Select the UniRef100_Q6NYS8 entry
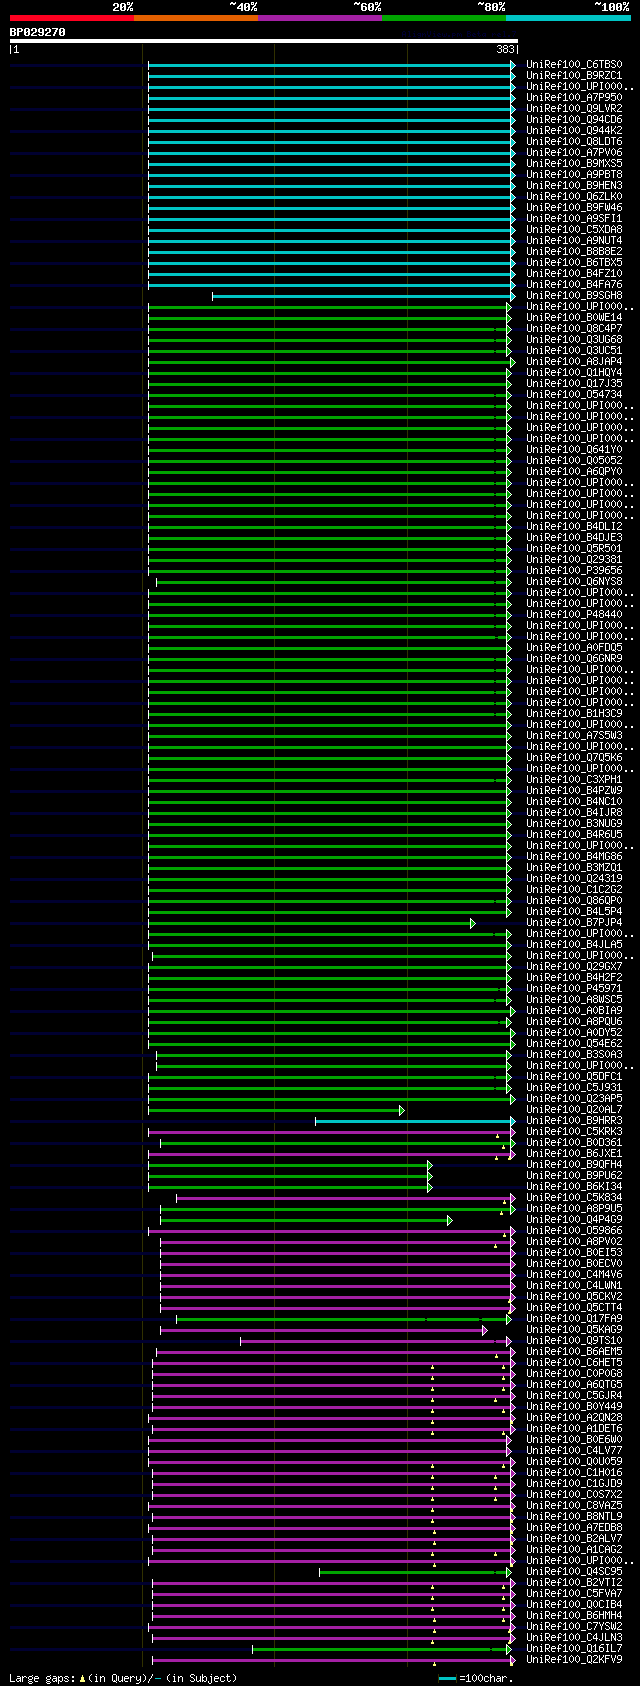Screen dimensions: 640x1686 pyautogui.click(x=574, y=582)
